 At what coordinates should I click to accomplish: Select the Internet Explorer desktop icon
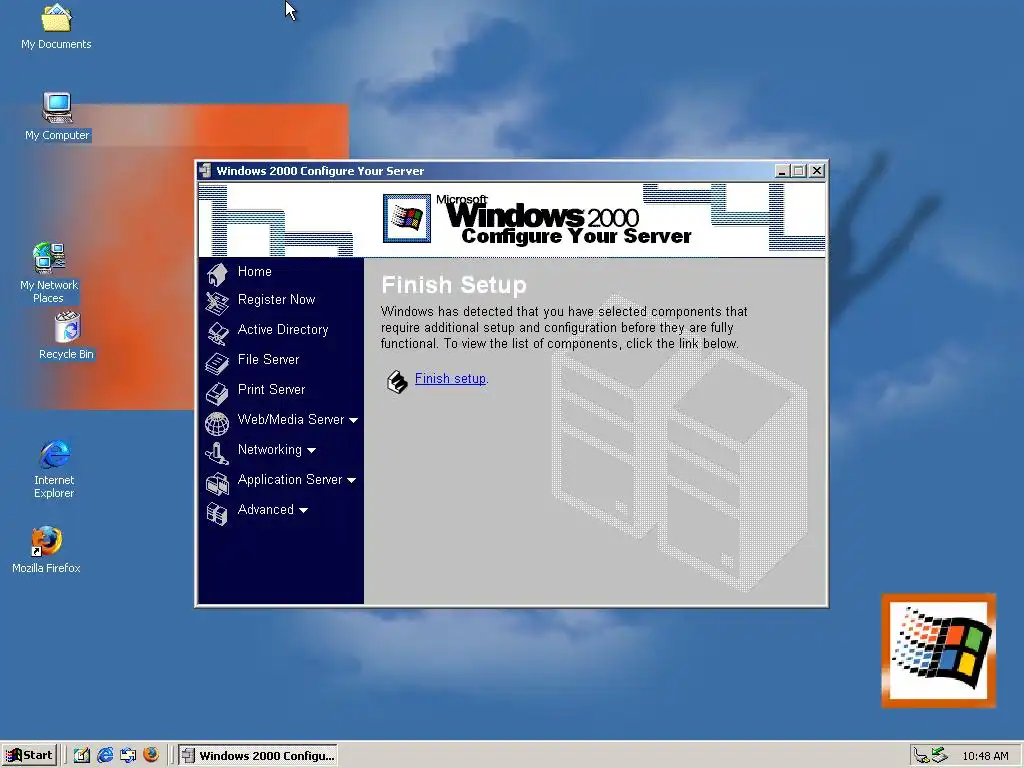click(54, 470)
